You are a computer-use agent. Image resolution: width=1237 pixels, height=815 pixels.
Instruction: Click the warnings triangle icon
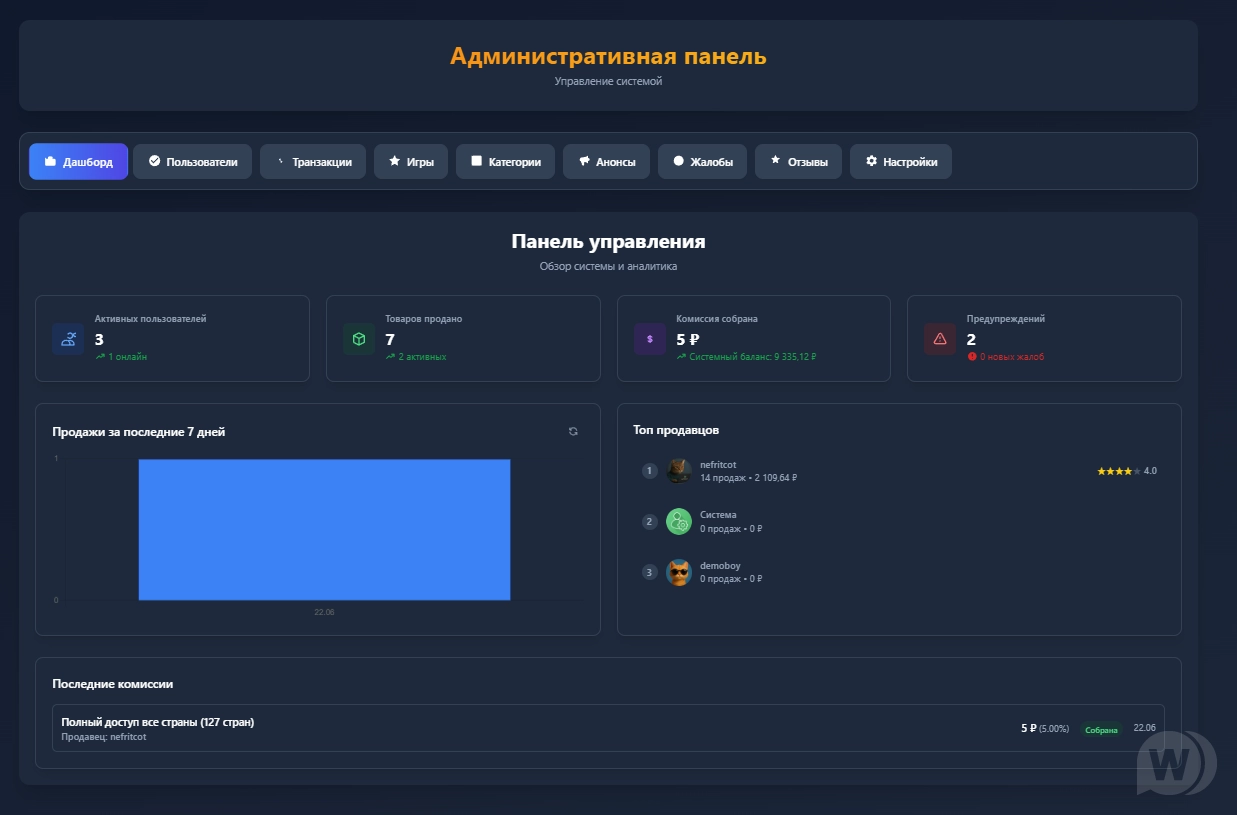point(940,339)
